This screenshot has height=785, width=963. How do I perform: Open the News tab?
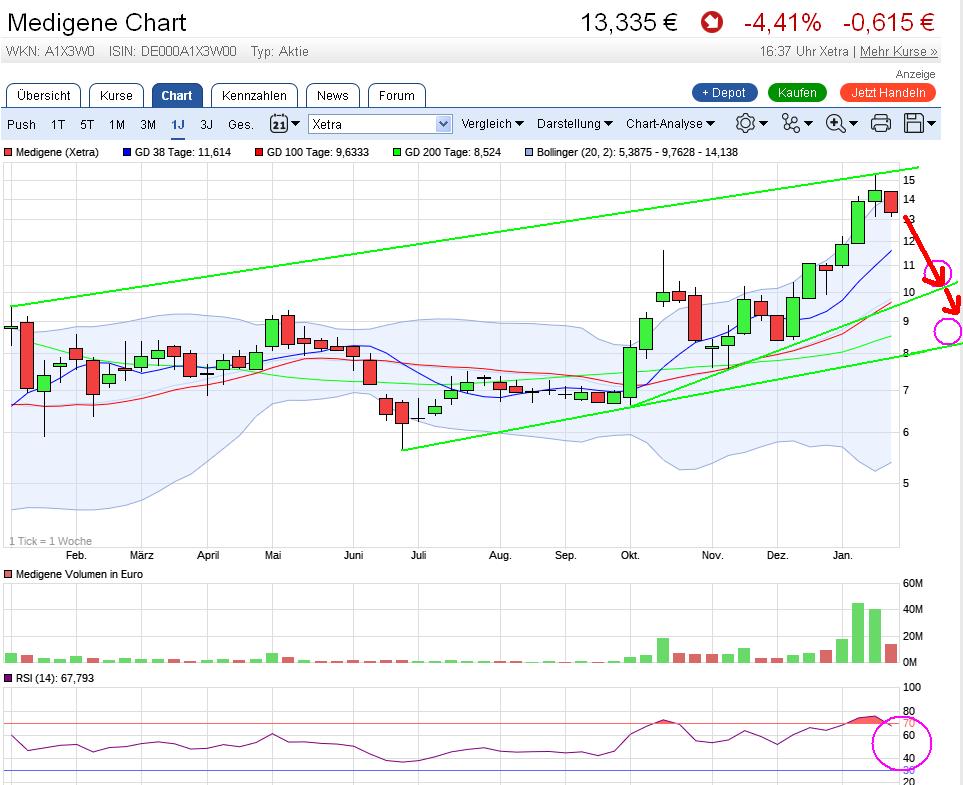click(x=332, y=95)
